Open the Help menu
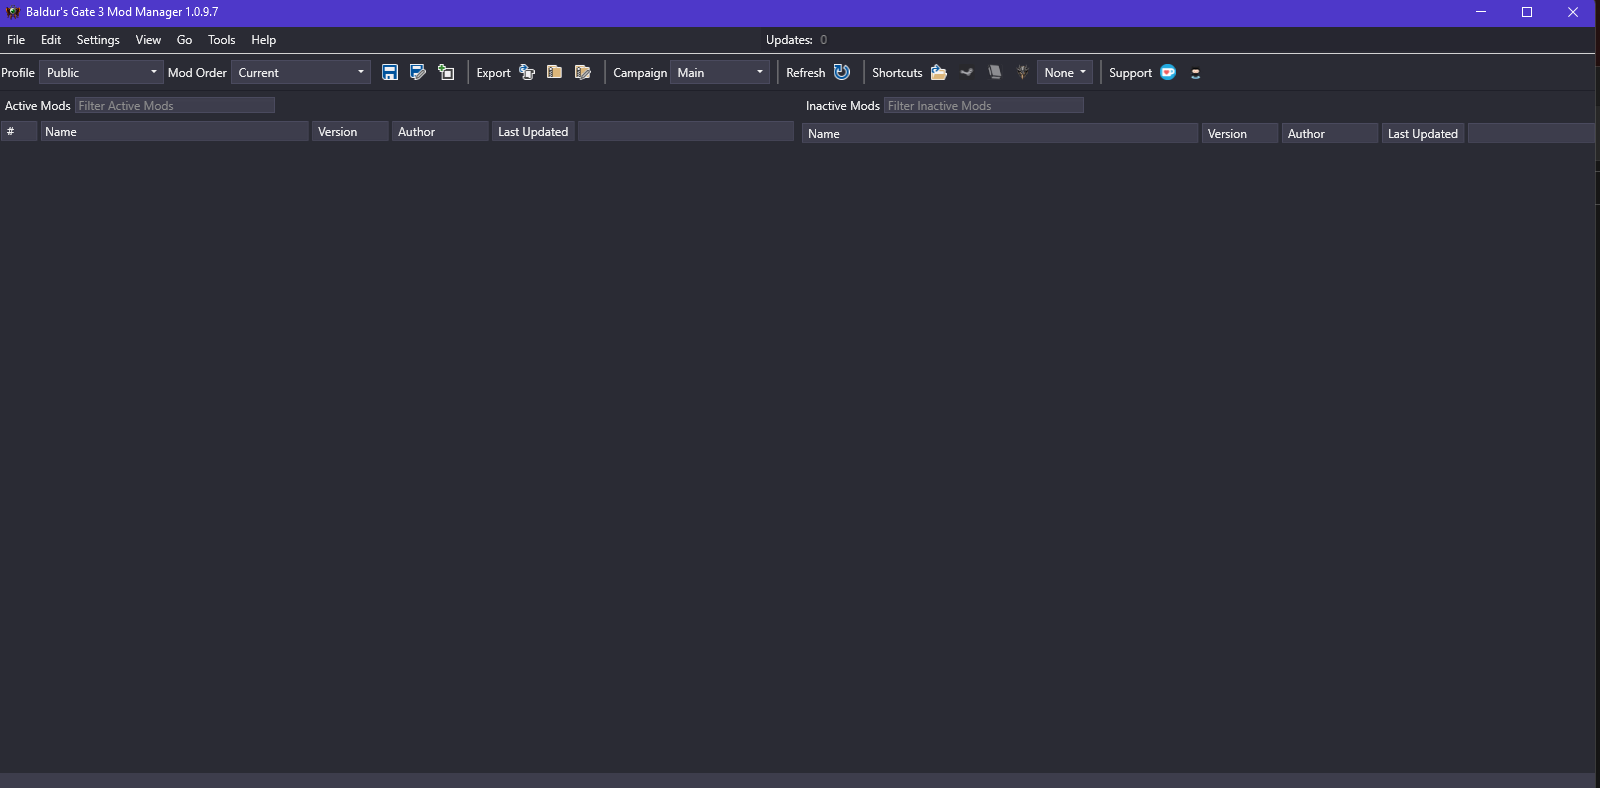 pos(263,40)
